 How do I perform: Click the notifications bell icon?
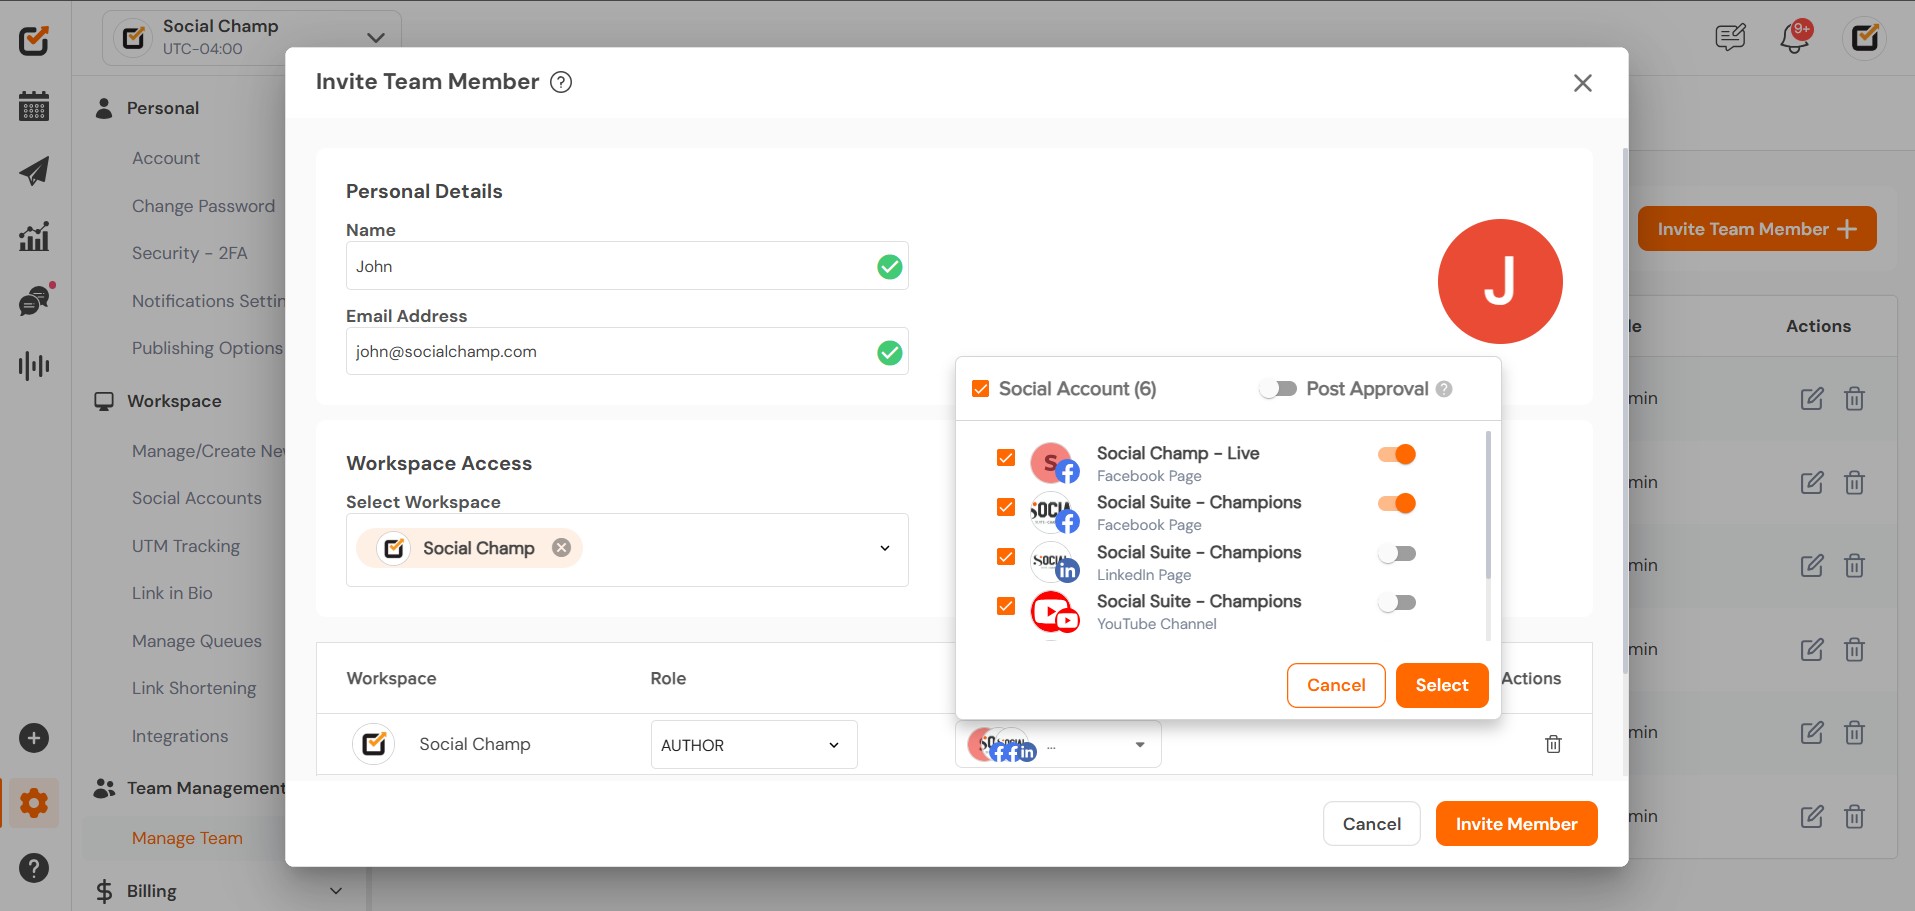pyautogui.click(x=1795, y=39)
